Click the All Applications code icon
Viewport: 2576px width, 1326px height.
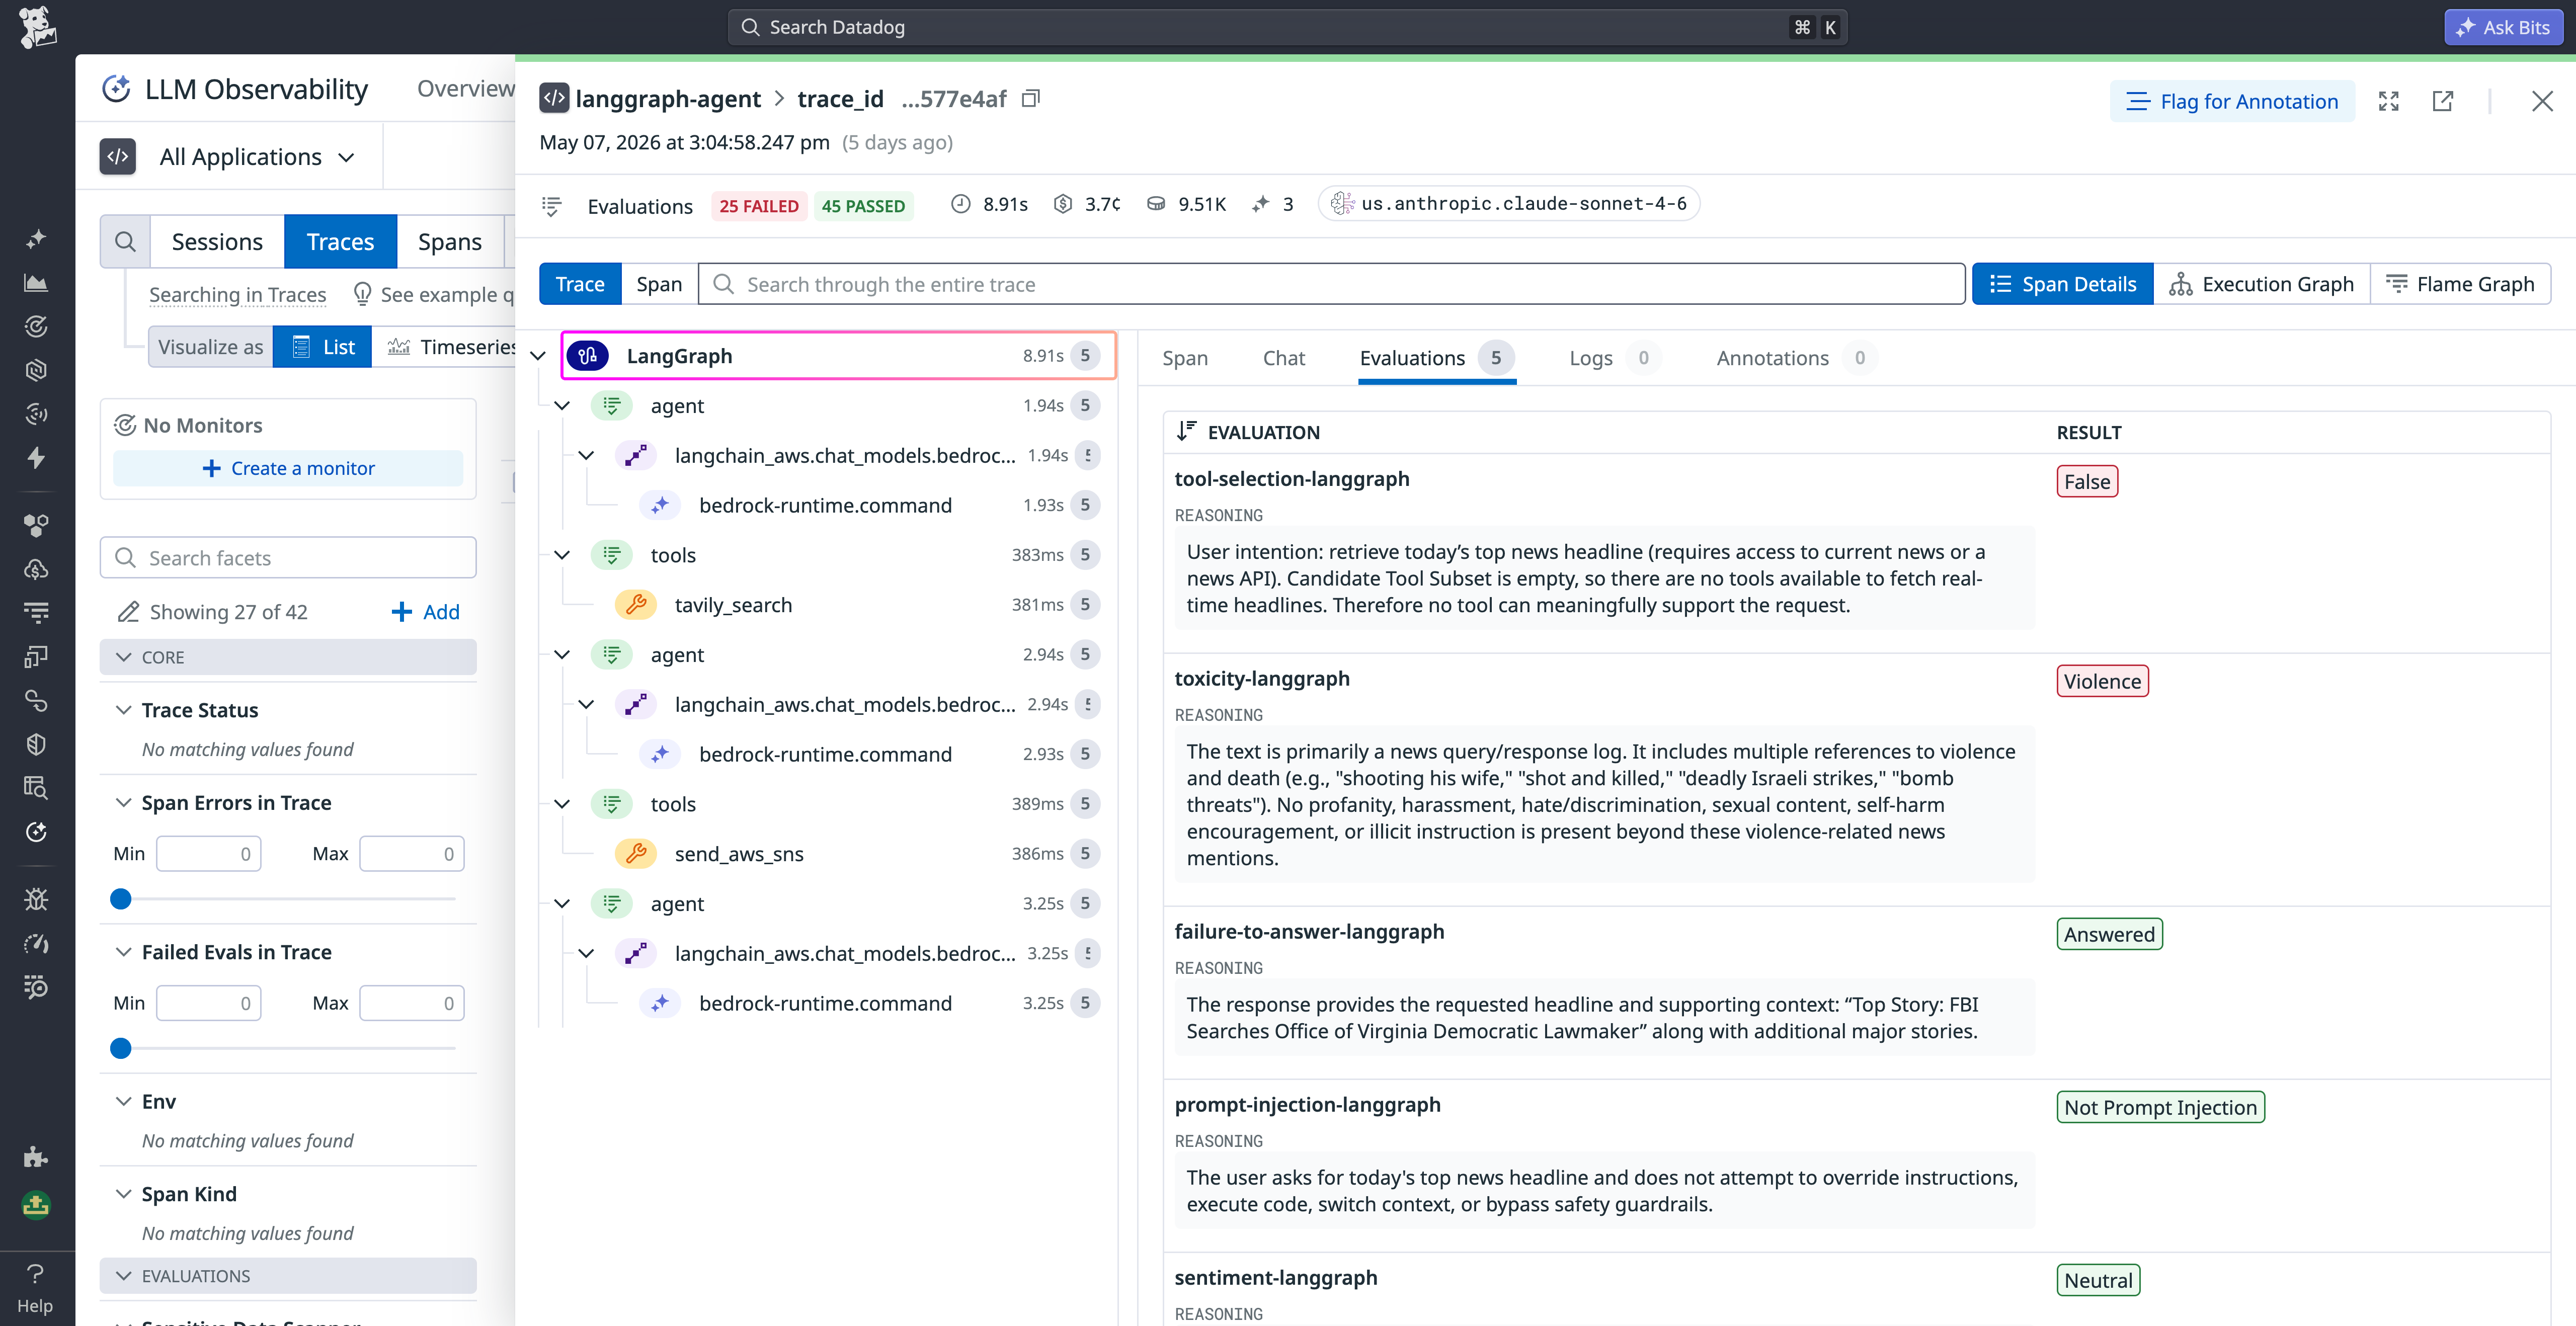coord(118,156)
